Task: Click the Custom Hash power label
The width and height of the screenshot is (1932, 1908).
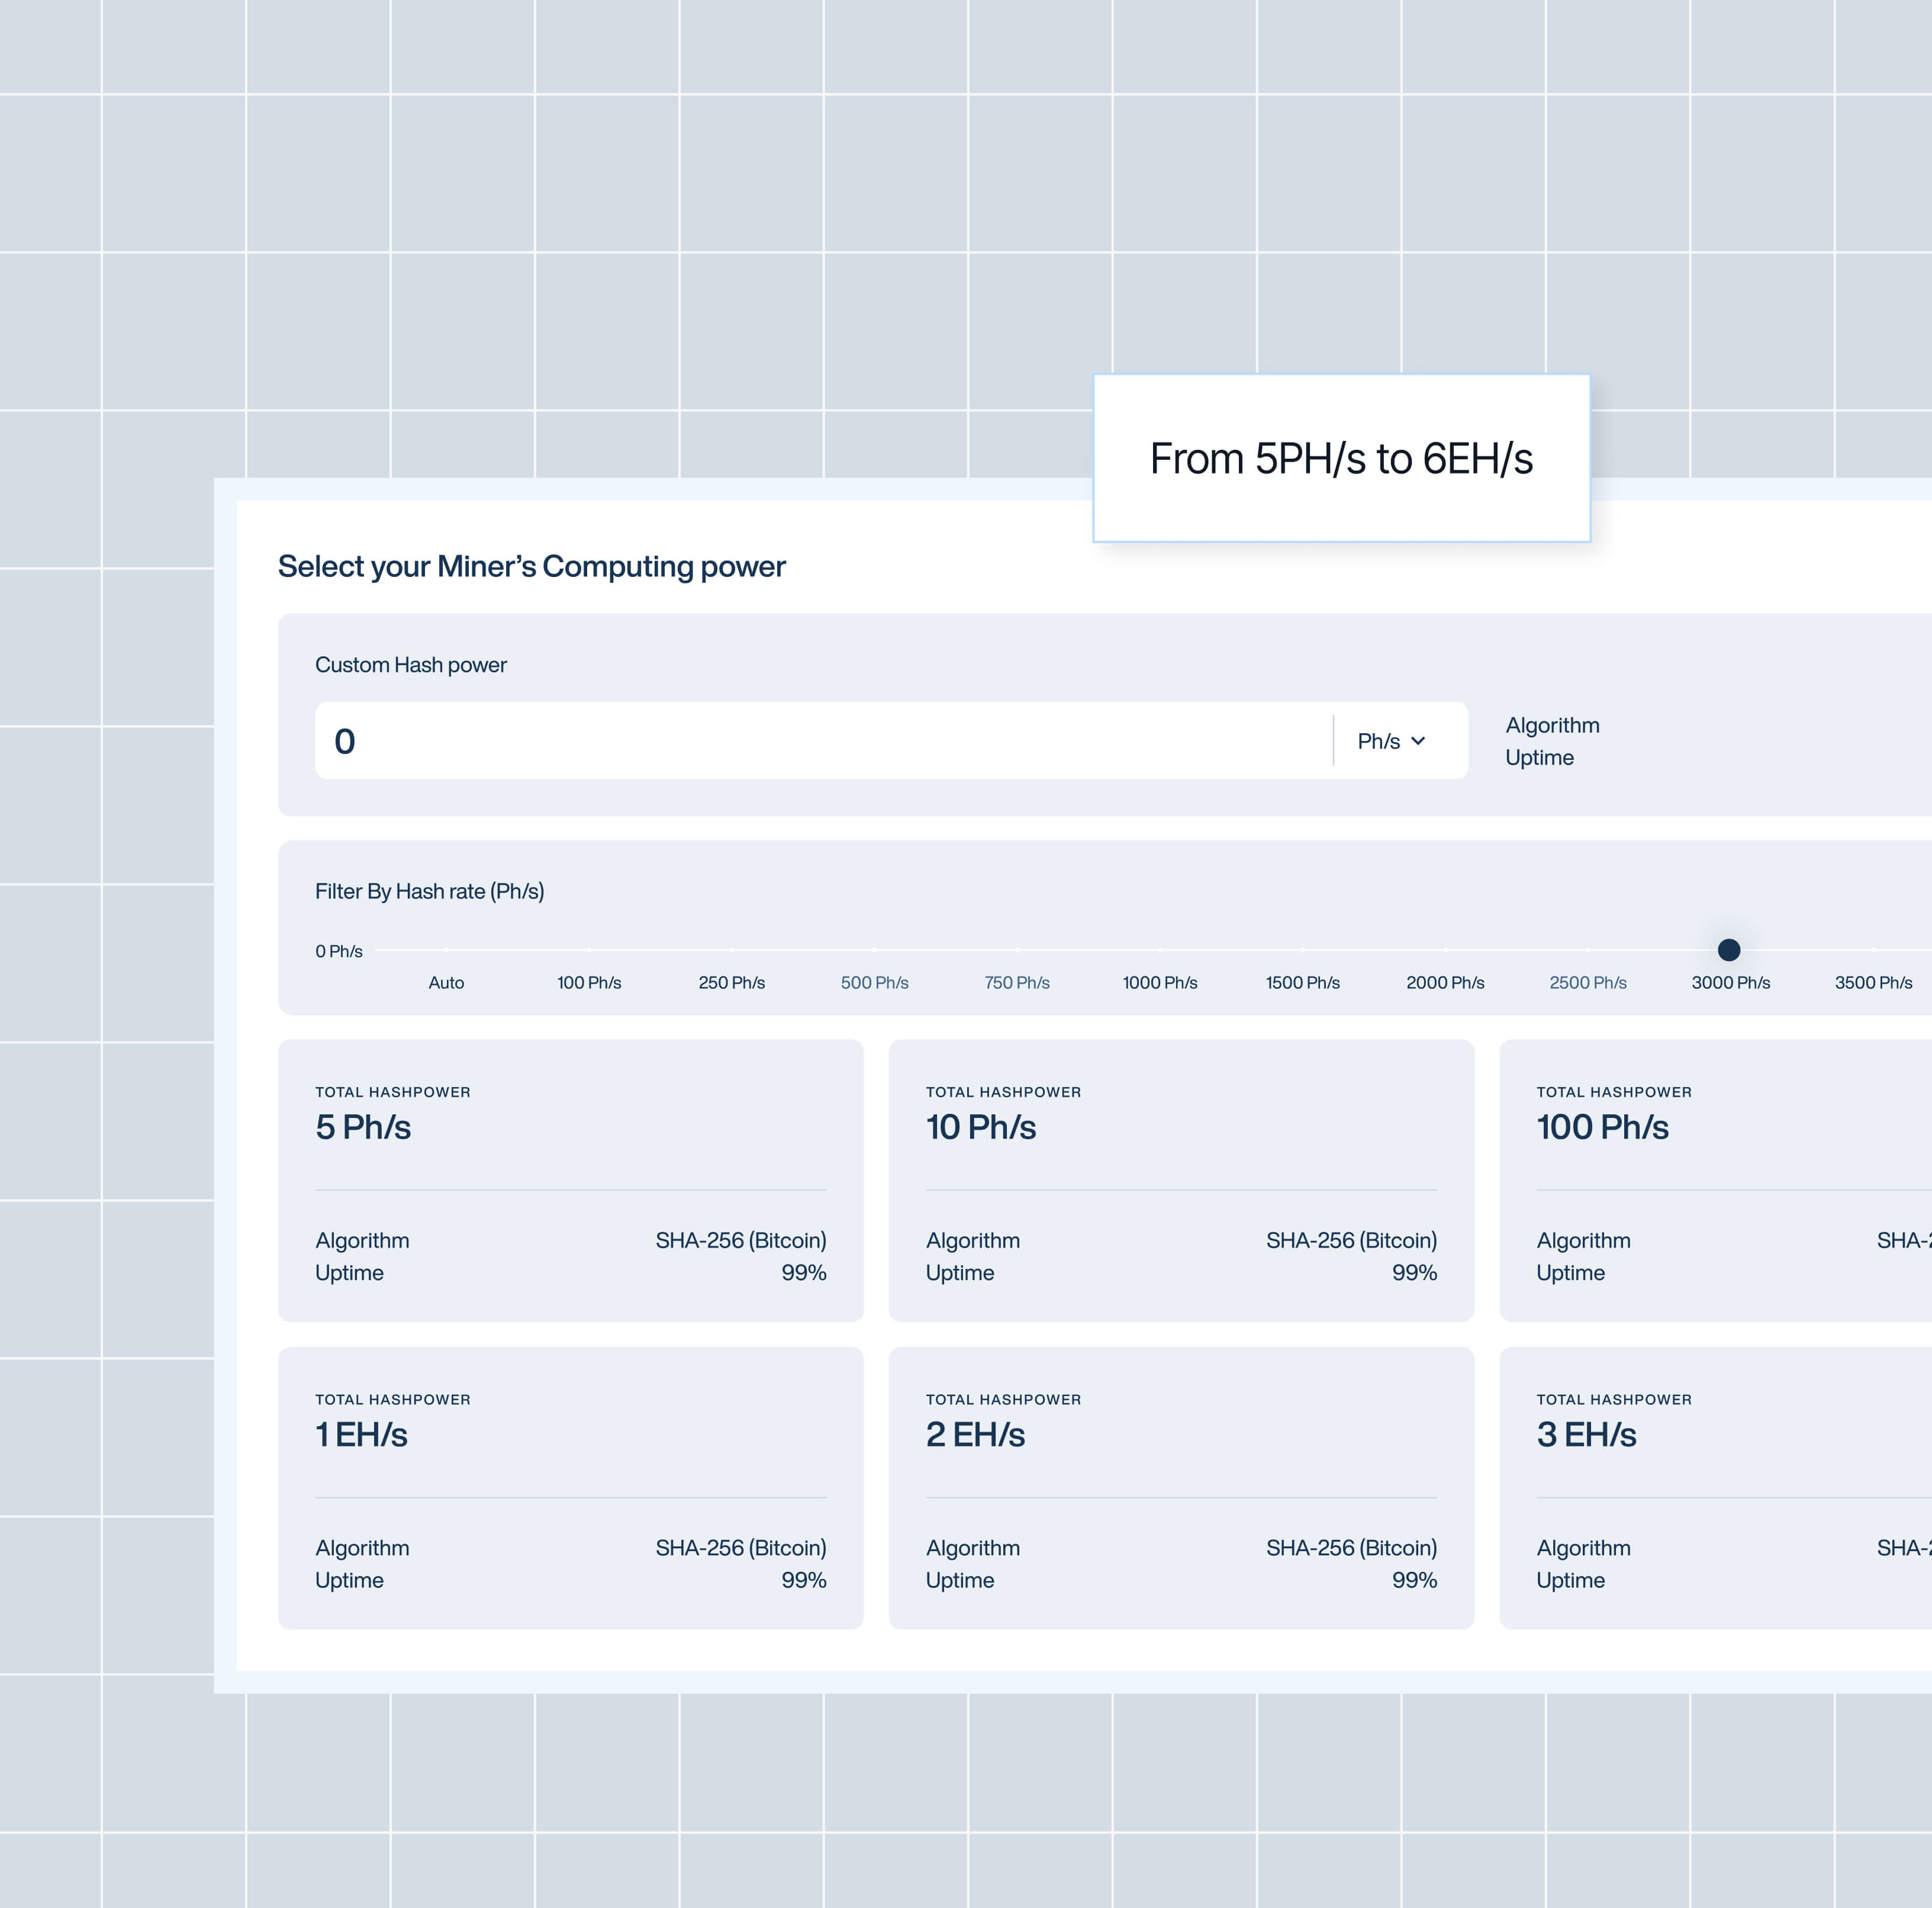Action: (x=411, y=665)
